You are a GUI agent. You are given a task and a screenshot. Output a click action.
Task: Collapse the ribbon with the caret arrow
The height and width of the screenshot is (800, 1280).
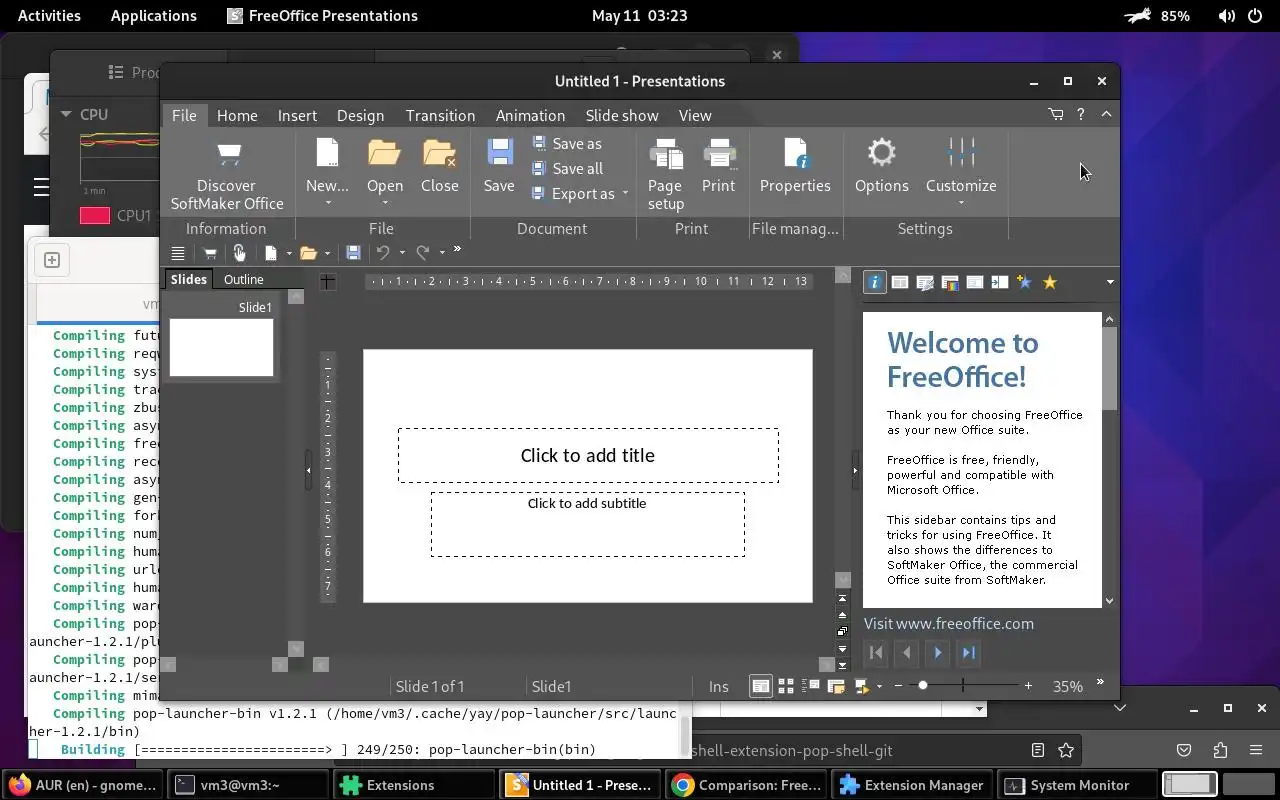(1106, 115)
